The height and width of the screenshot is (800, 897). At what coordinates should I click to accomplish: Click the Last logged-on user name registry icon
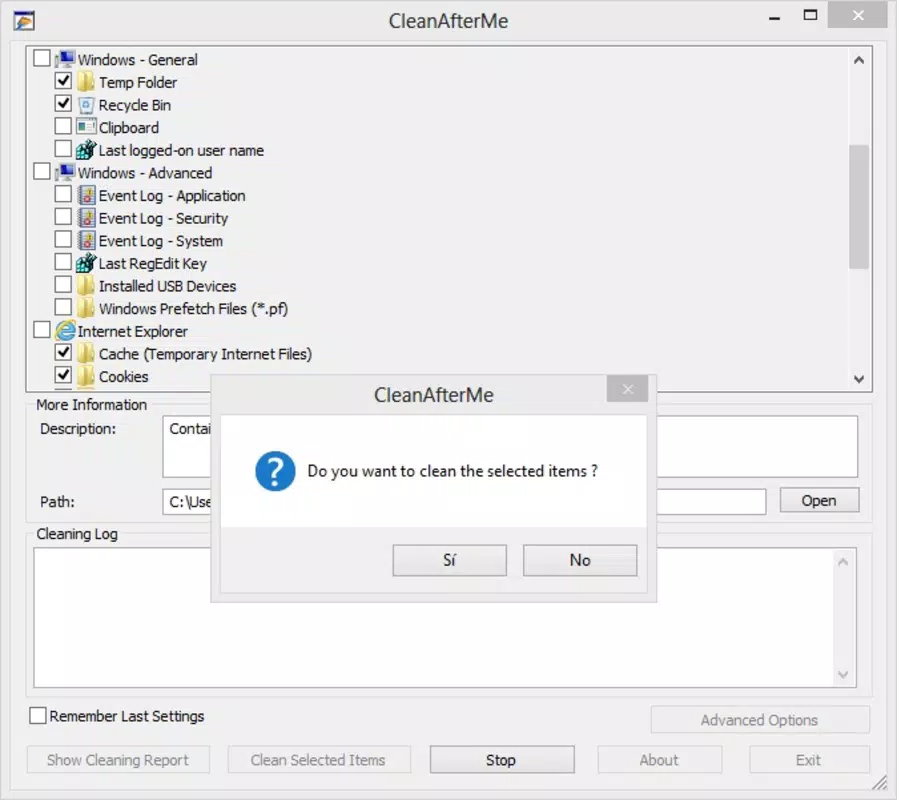tap(86, 150)
